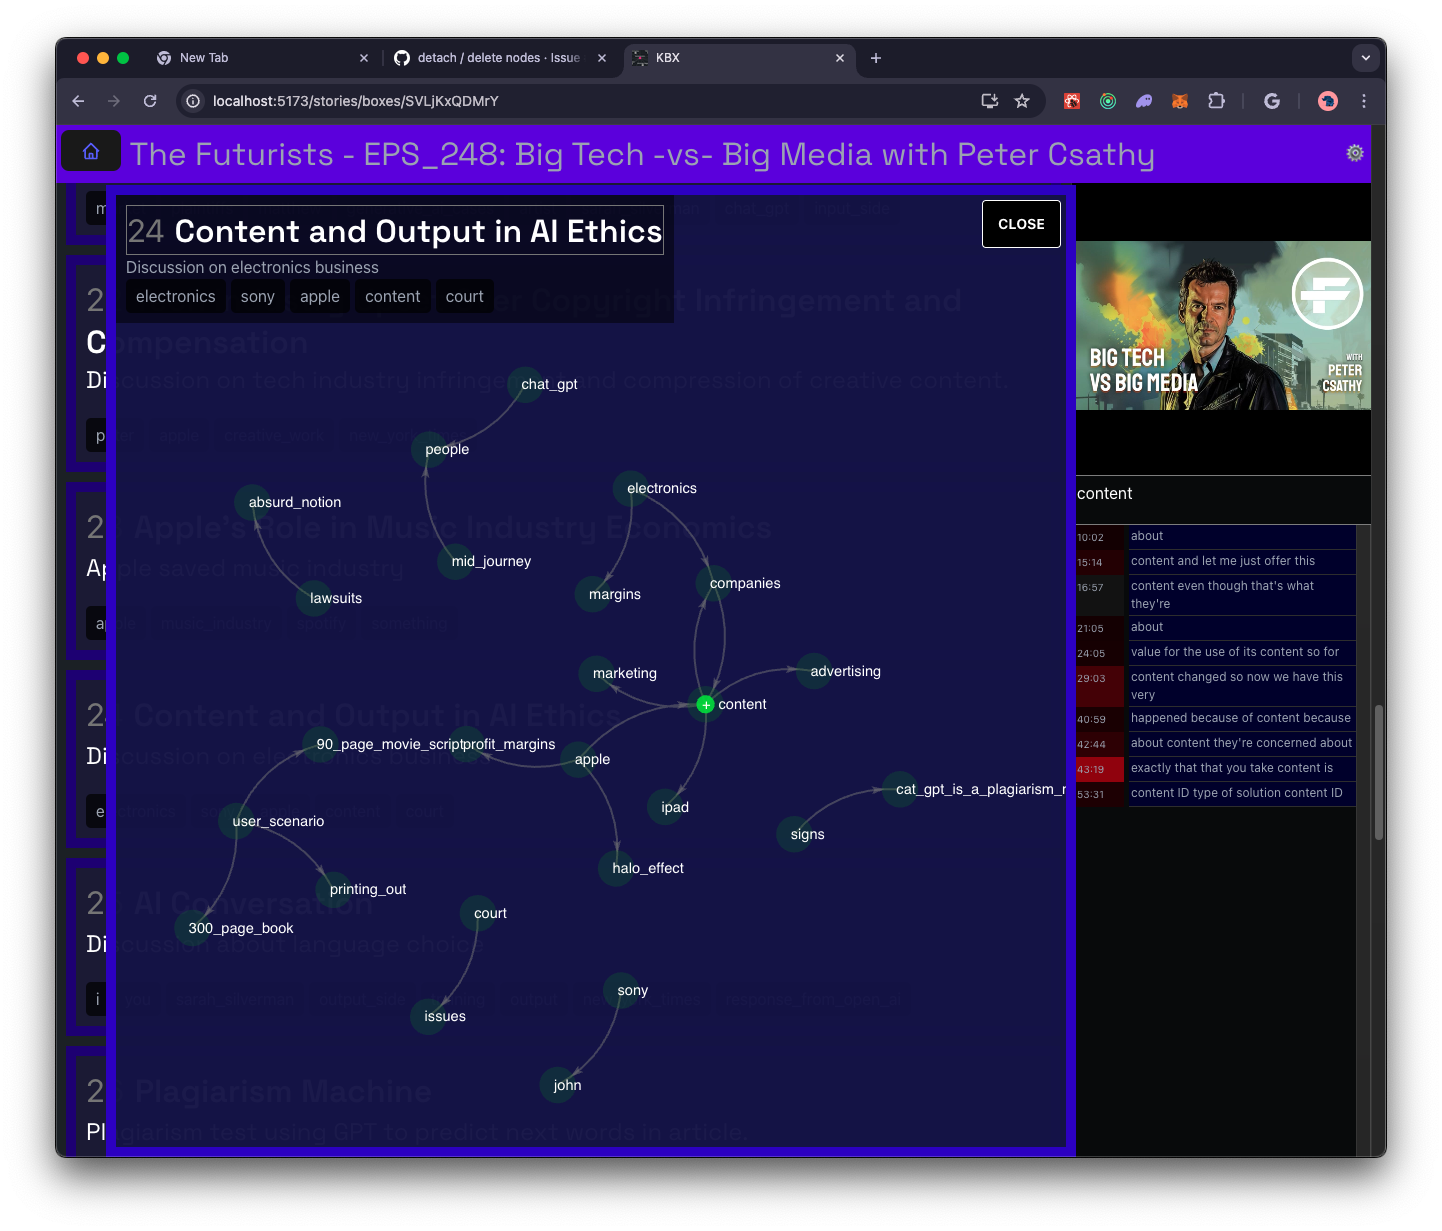Screen dimensions: 1442x1231
Task: Select the KBX tab
Action: [x=740, y=58]
